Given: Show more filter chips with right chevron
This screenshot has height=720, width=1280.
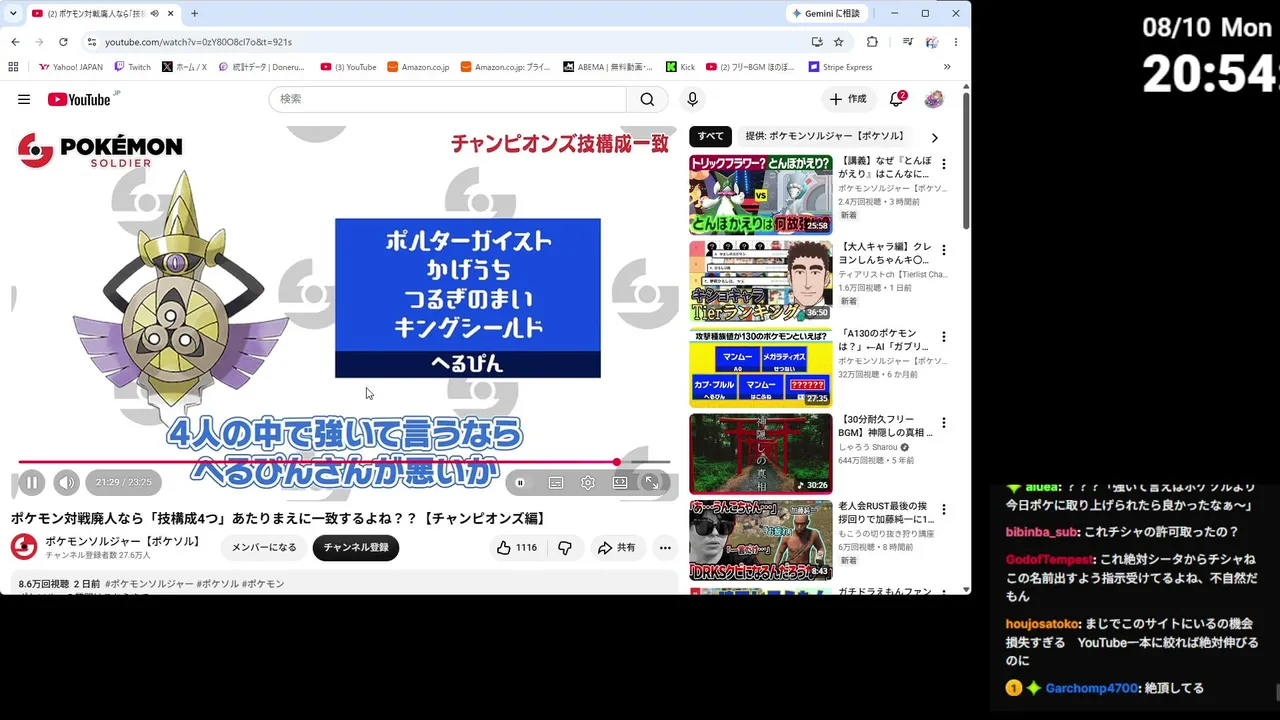Looking at the screenshot, I should coord(934,137).
